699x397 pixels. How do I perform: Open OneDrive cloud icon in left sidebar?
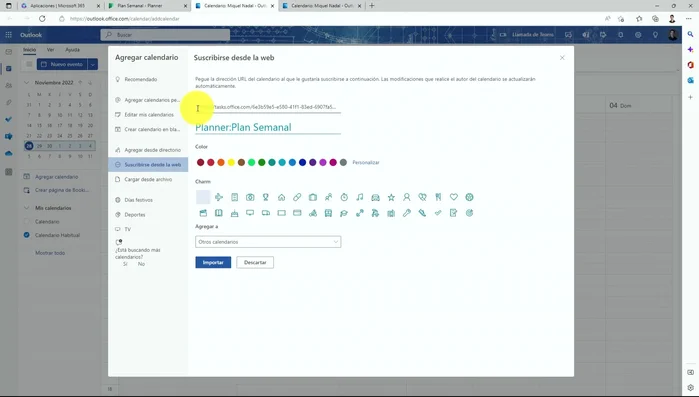(x=8, y=153)
